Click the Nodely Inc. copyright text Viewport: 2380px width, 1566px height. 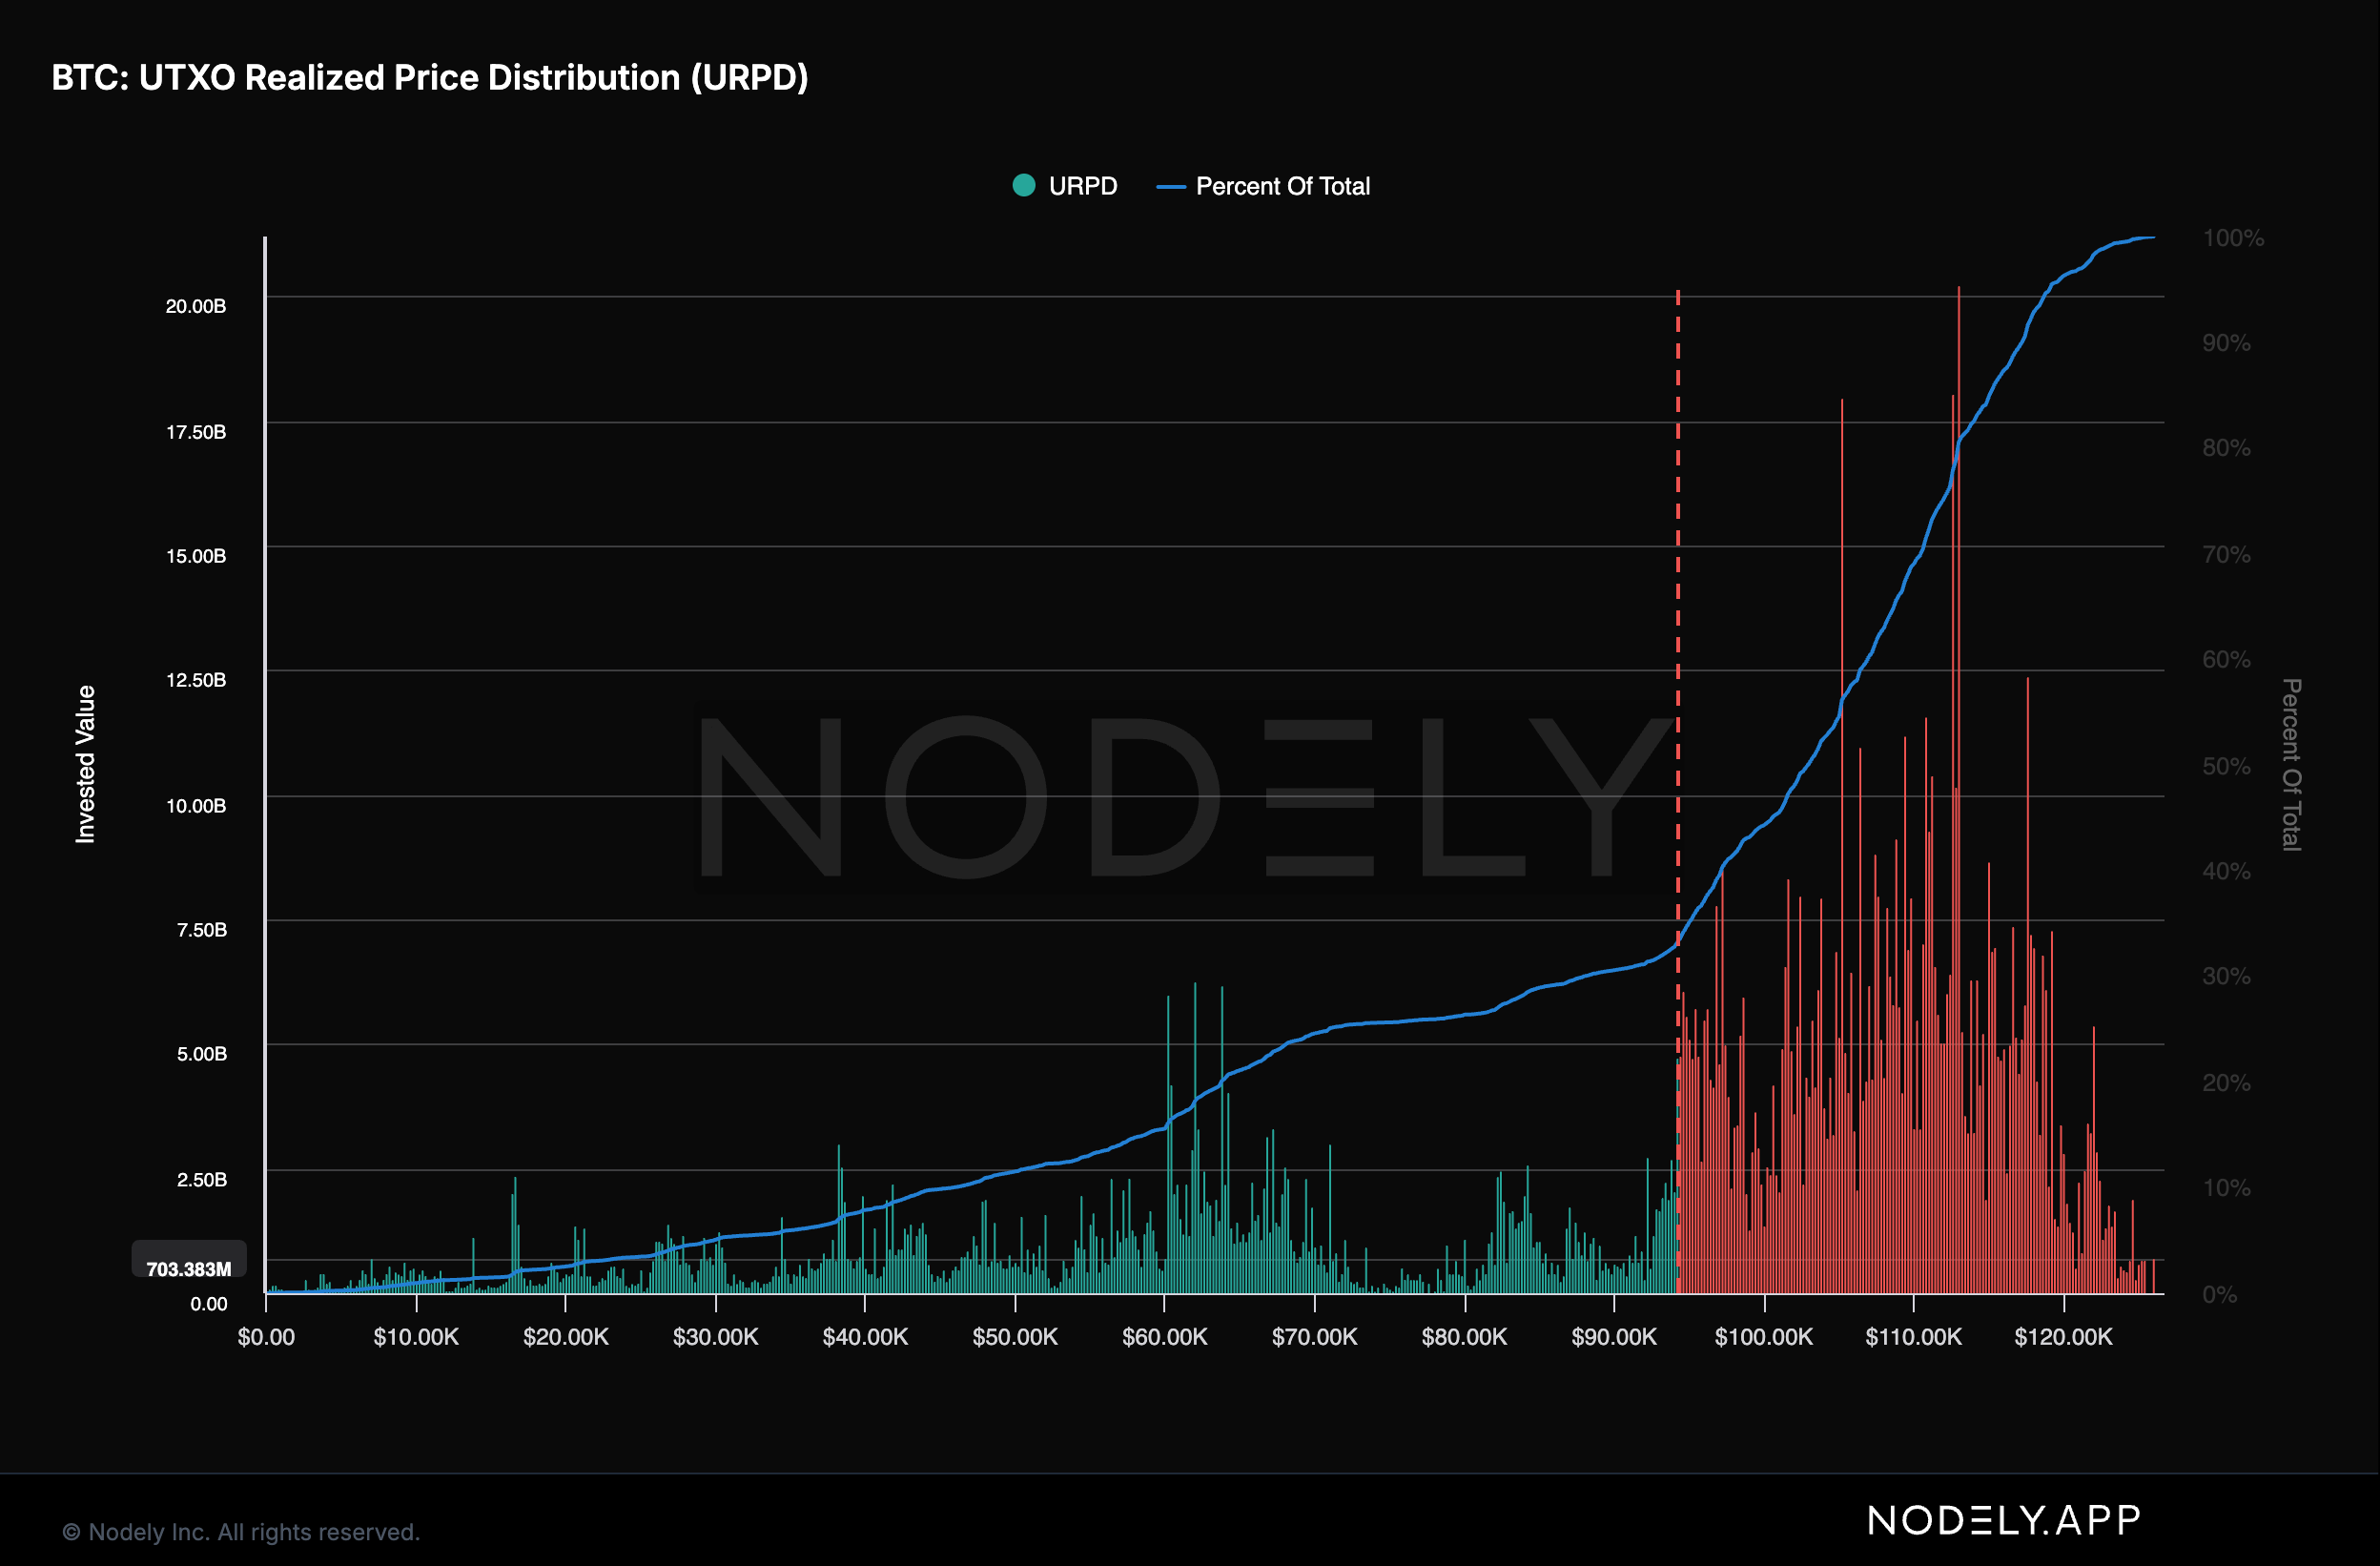point(241,1532)
